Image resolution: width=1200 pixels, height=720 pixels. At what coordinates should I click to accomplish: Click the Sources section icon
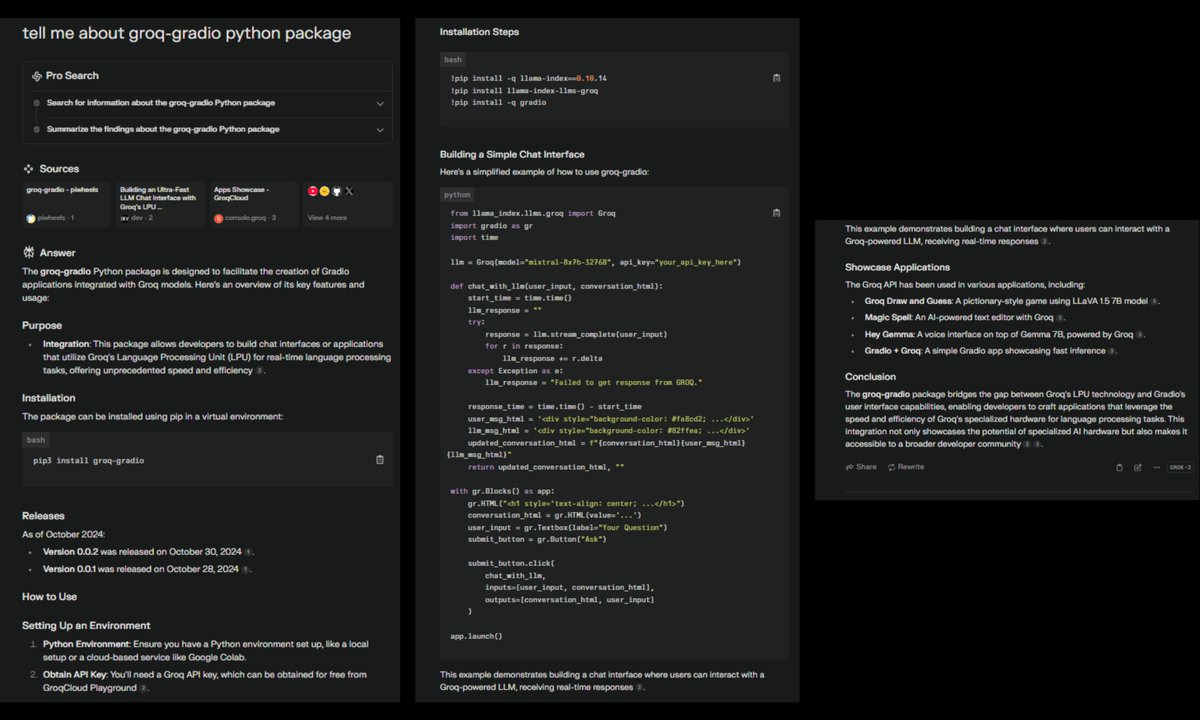point(28,169)
